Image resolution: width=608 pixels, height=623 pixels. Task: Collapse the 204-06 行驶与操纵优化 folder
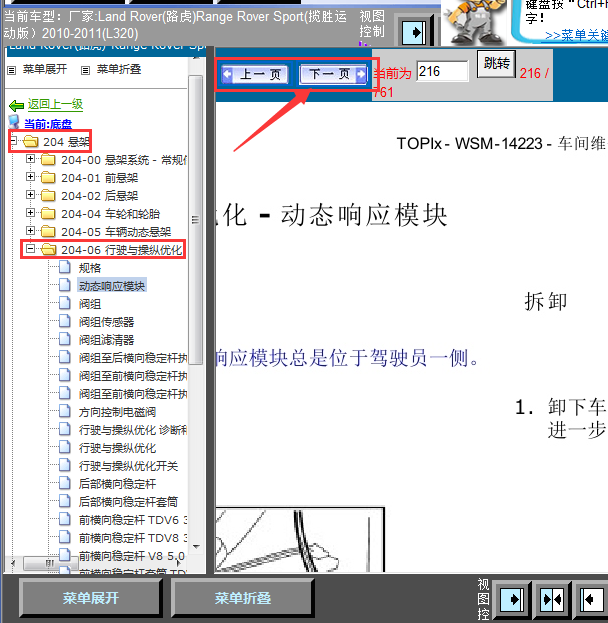point(30,249)
